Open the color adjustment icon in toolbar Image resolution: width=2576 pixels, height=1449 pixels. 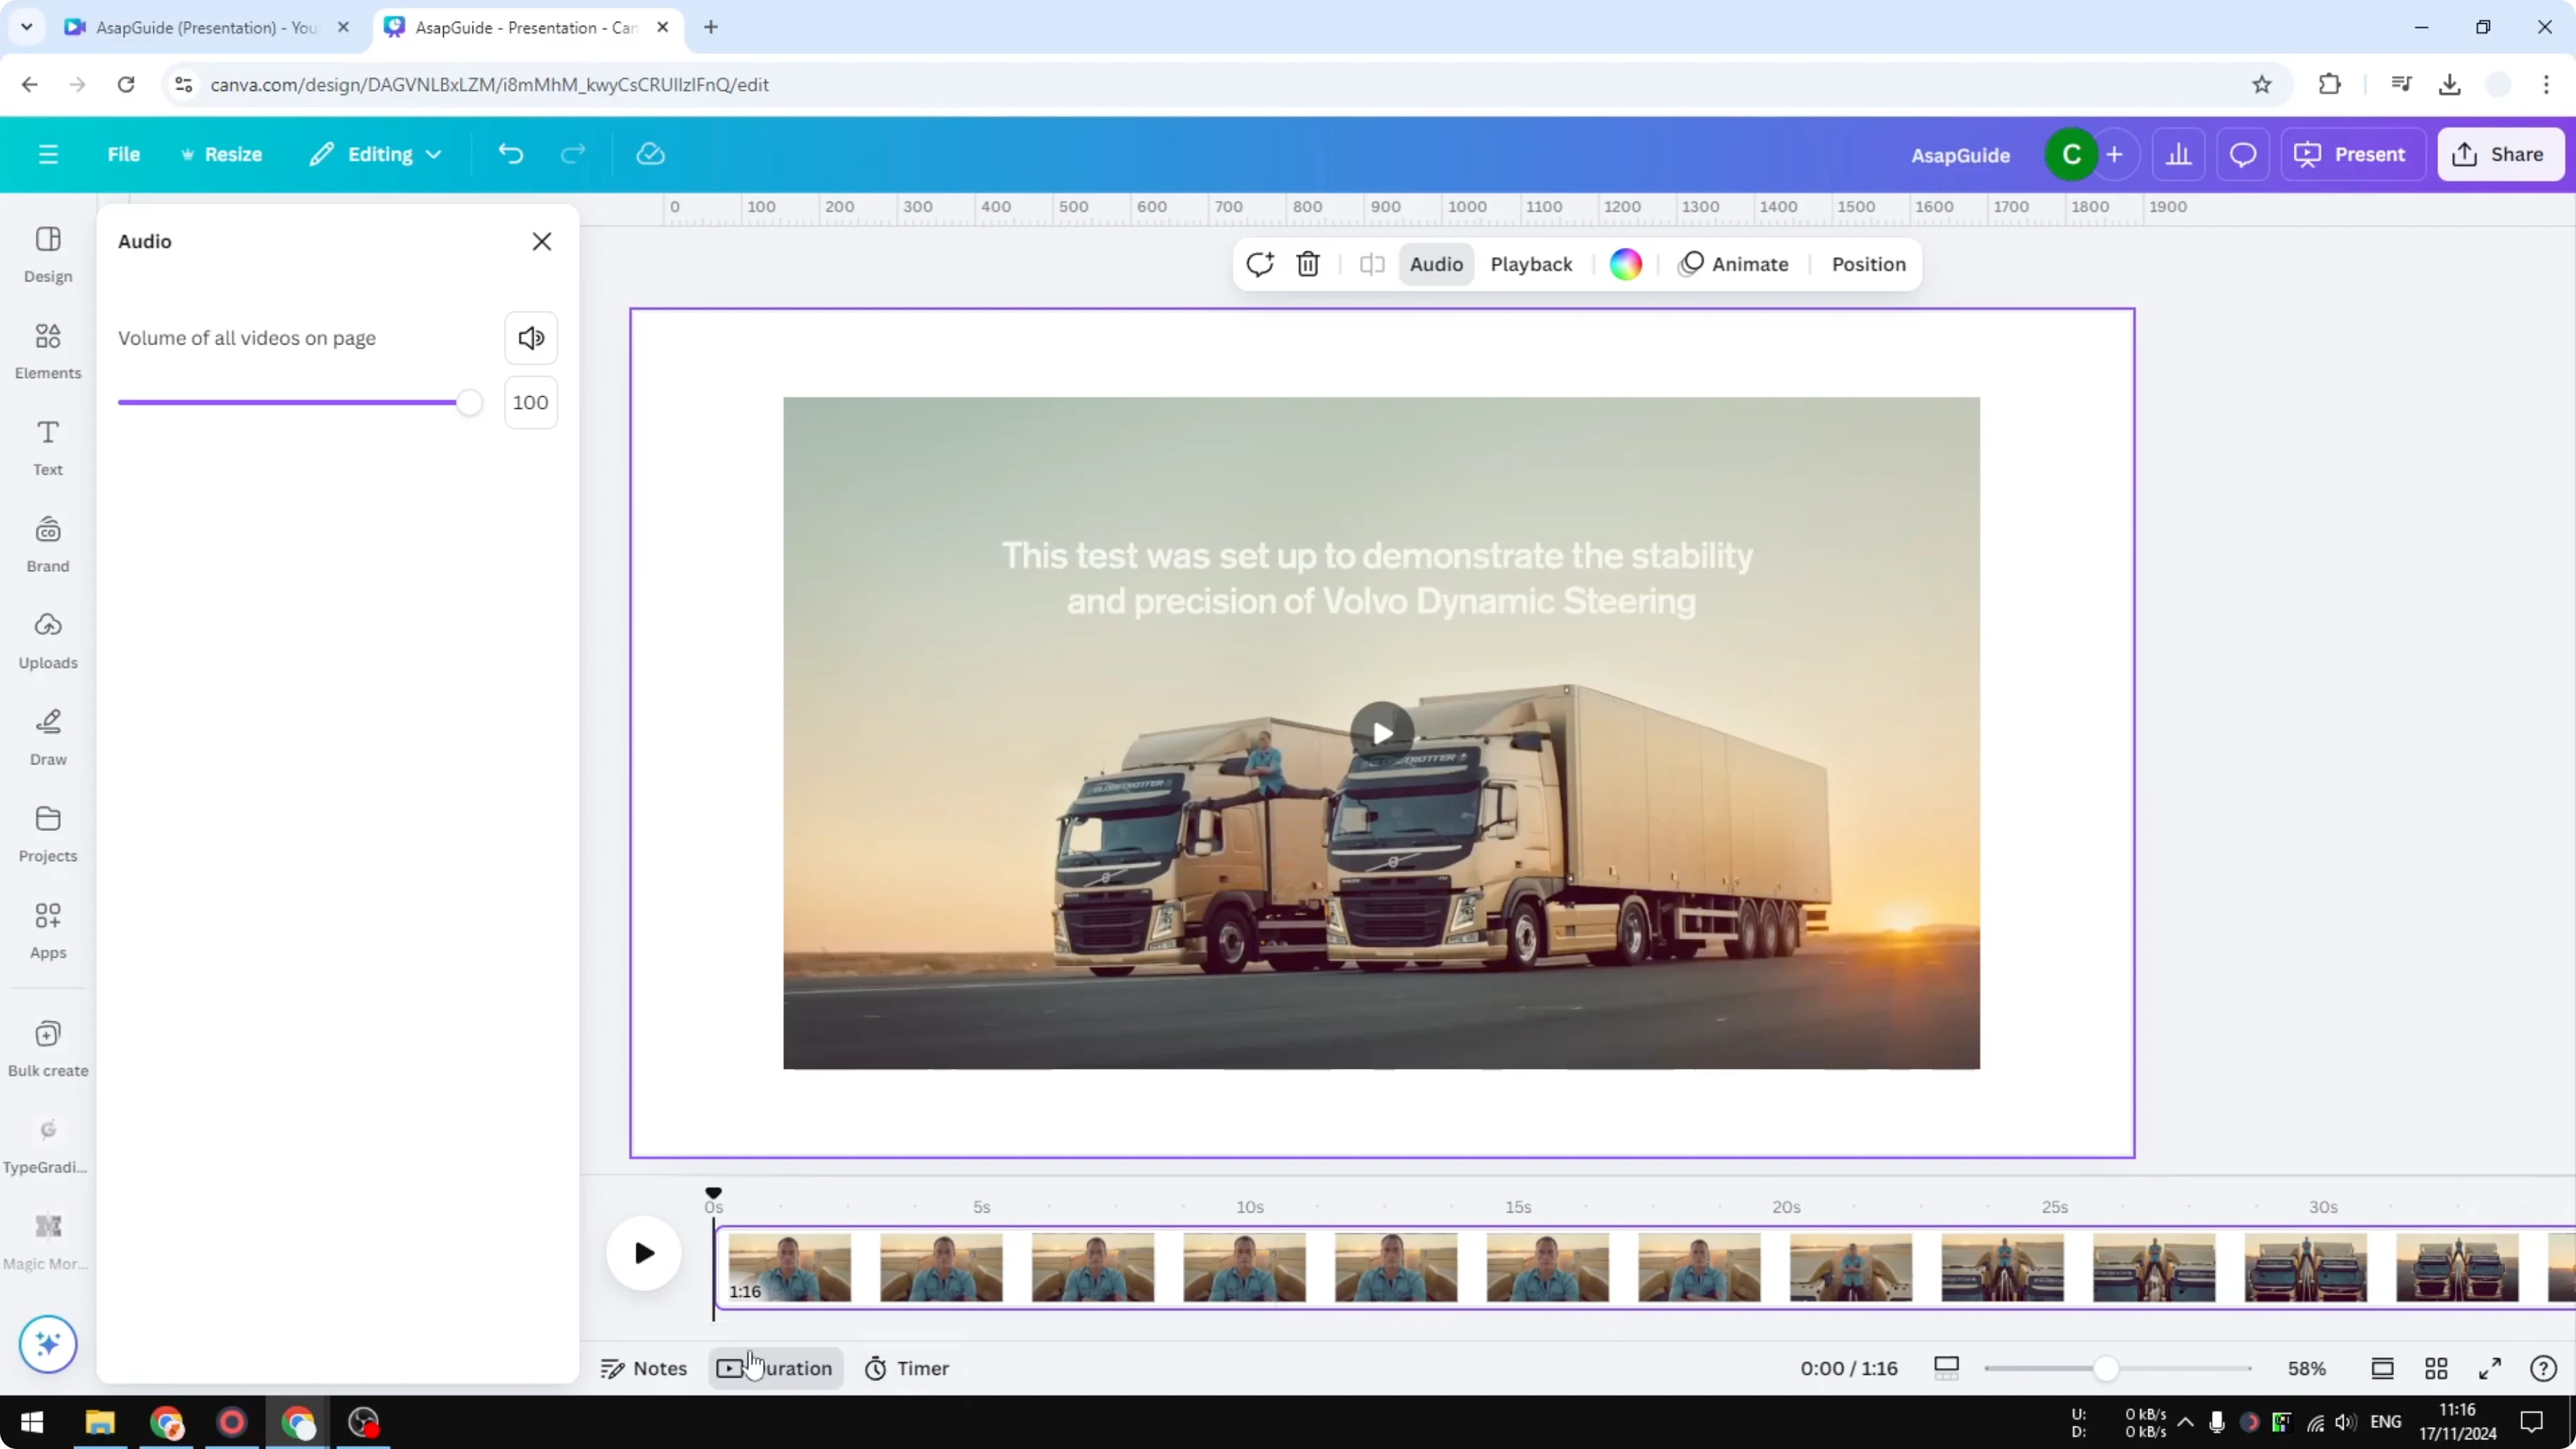point(1625,264)
